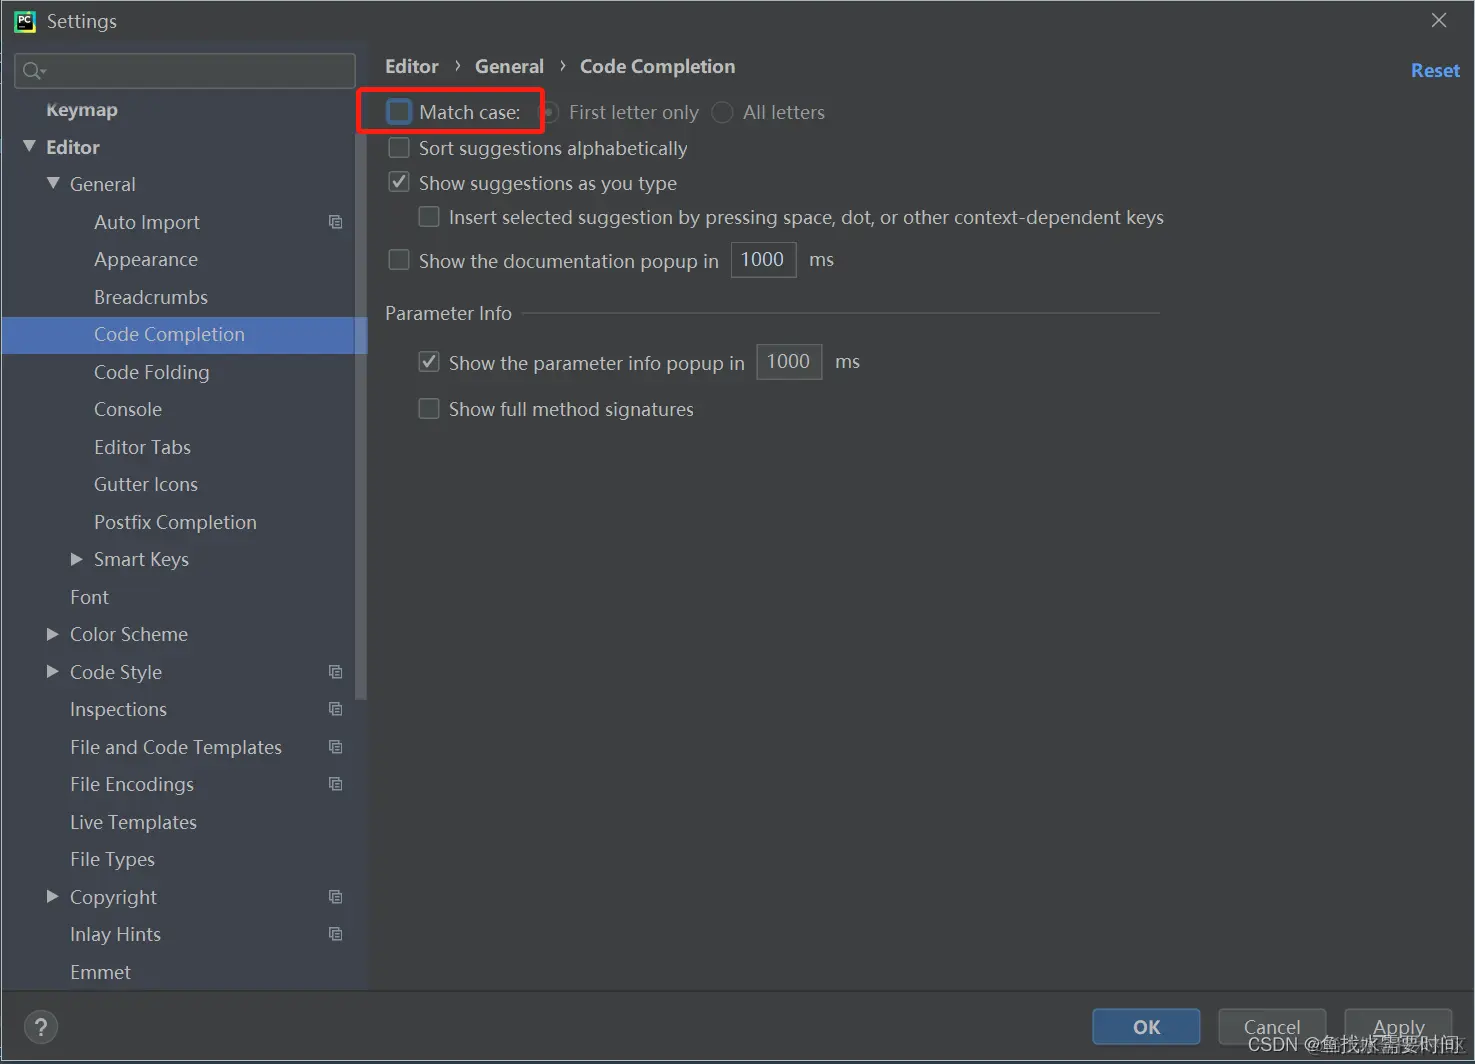The image size is (1475, 1064).
Task: Click the settings tree scrollbar
Action: [x=361, y=415]
